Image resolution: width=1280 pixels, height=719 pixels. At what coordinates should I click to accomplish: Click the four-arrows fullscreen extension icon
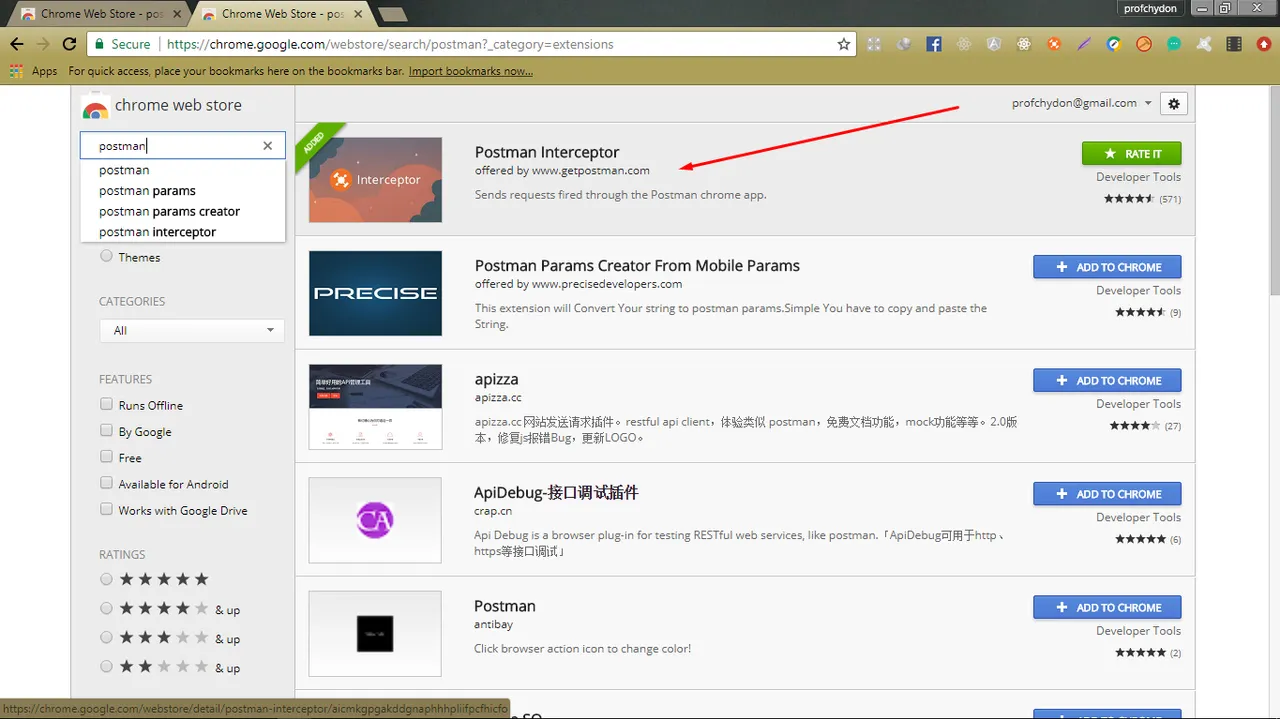coord(874,44)
